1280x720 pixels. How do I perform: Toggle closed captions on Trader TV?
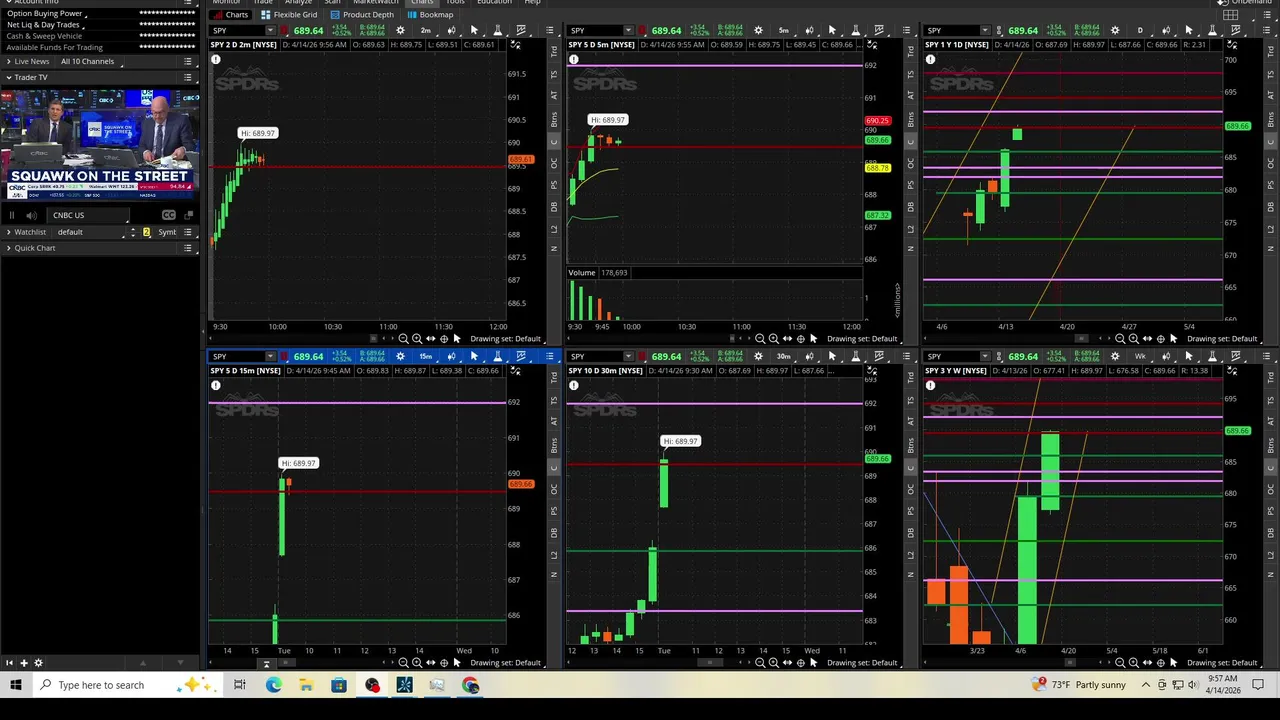click(168, 215)
